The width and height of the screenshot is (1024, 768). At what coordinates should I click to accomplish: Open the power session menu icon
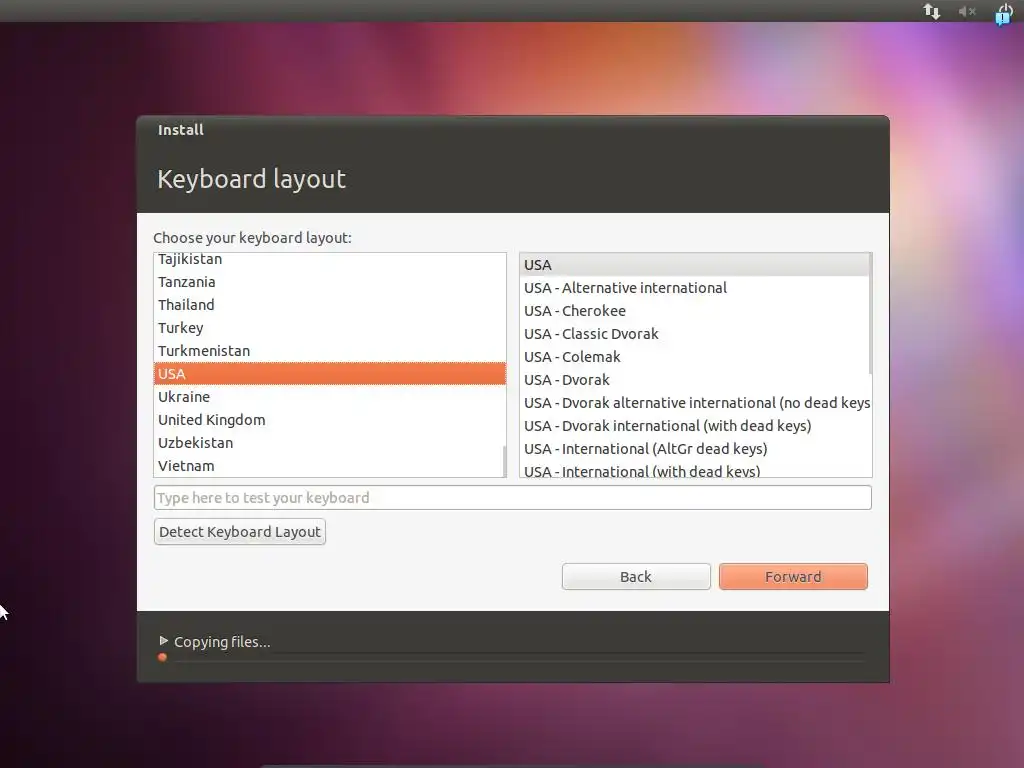click(x=1004, y=12)
